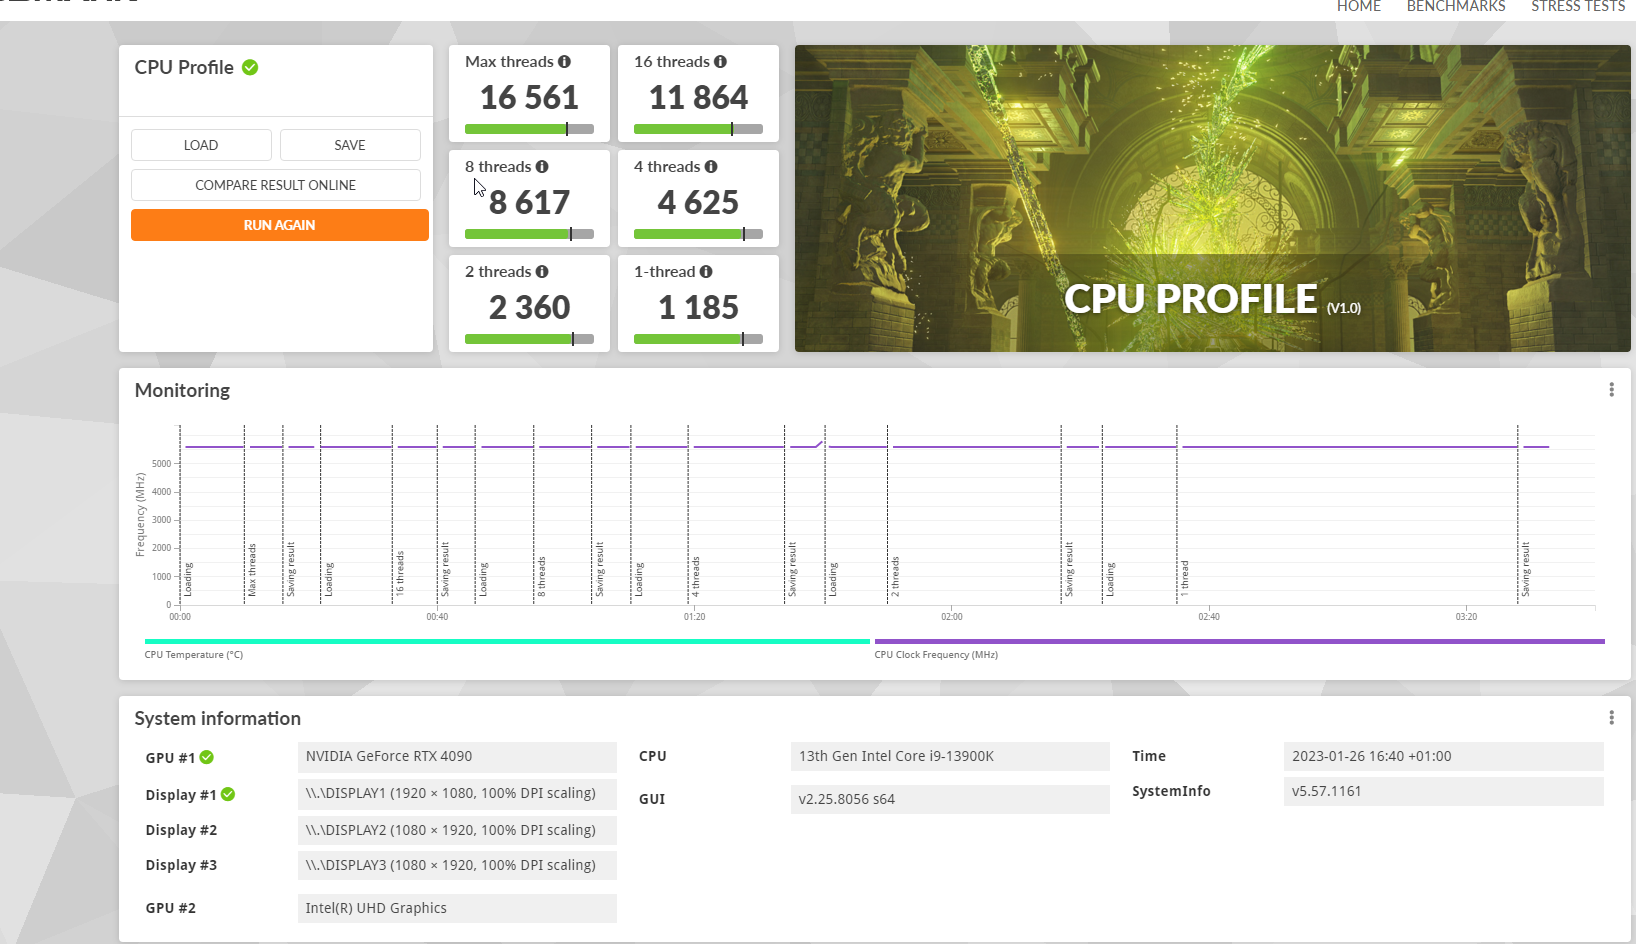The image size is (1636, 944).
Task: Open the BENCHMARKS tab
Action: (x=1456, y=6)
